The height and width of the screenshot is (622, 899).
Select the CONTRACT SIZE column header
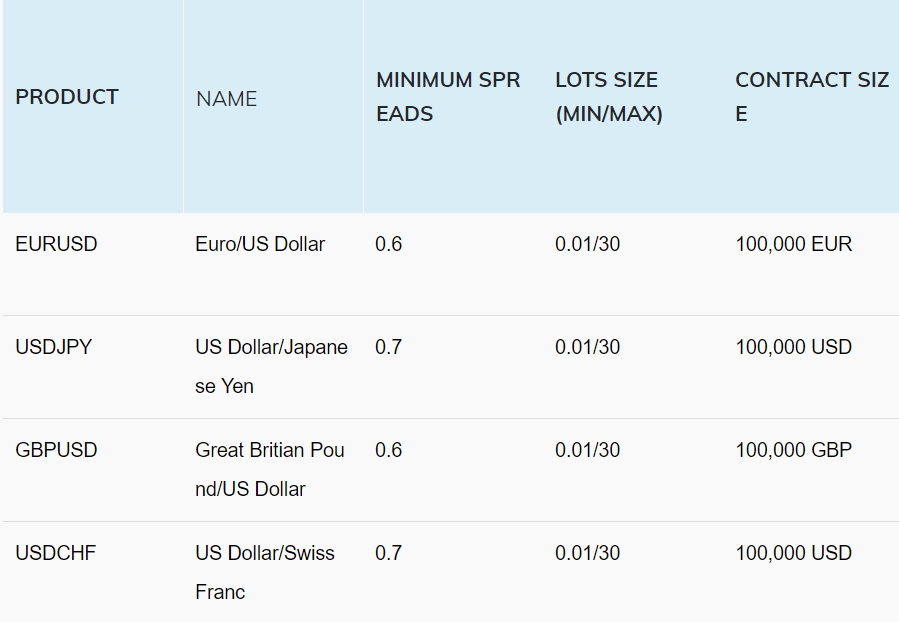pyautogui.click(x=812, y=97)
